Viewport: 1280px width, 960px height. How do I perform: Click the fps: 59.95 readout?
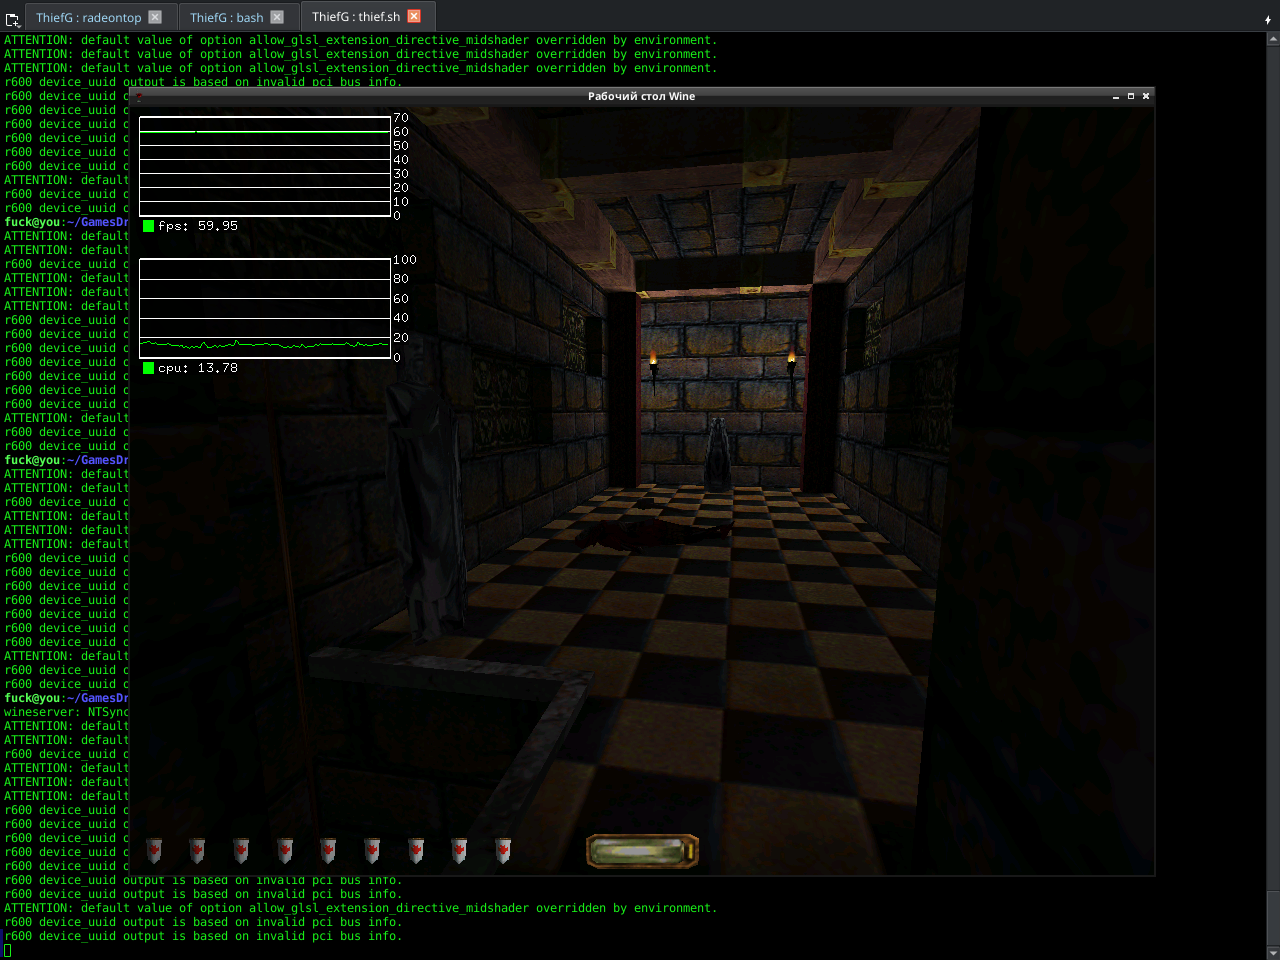[x=198, y=226]
